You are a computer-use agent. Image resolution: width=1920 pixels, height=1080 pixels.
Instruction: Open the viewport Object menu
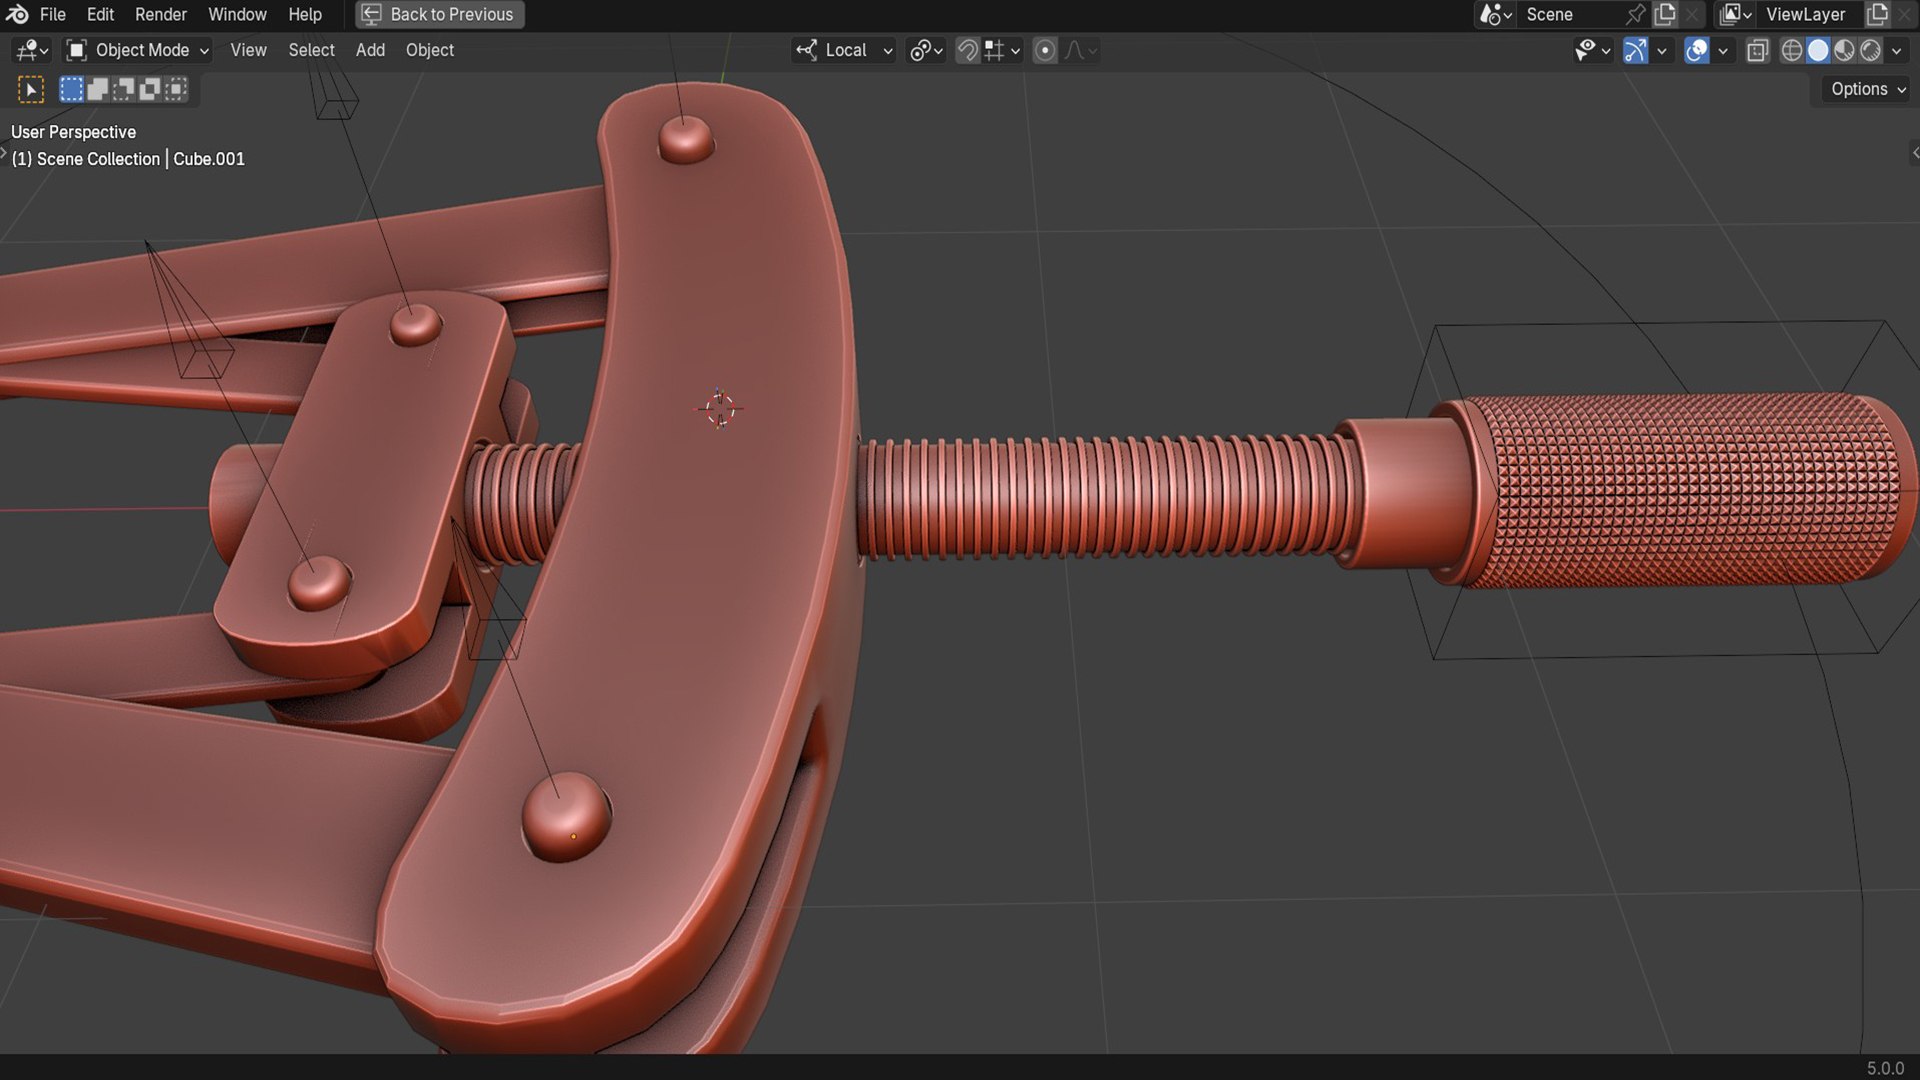pyautogui.click(x=430, y=50)
